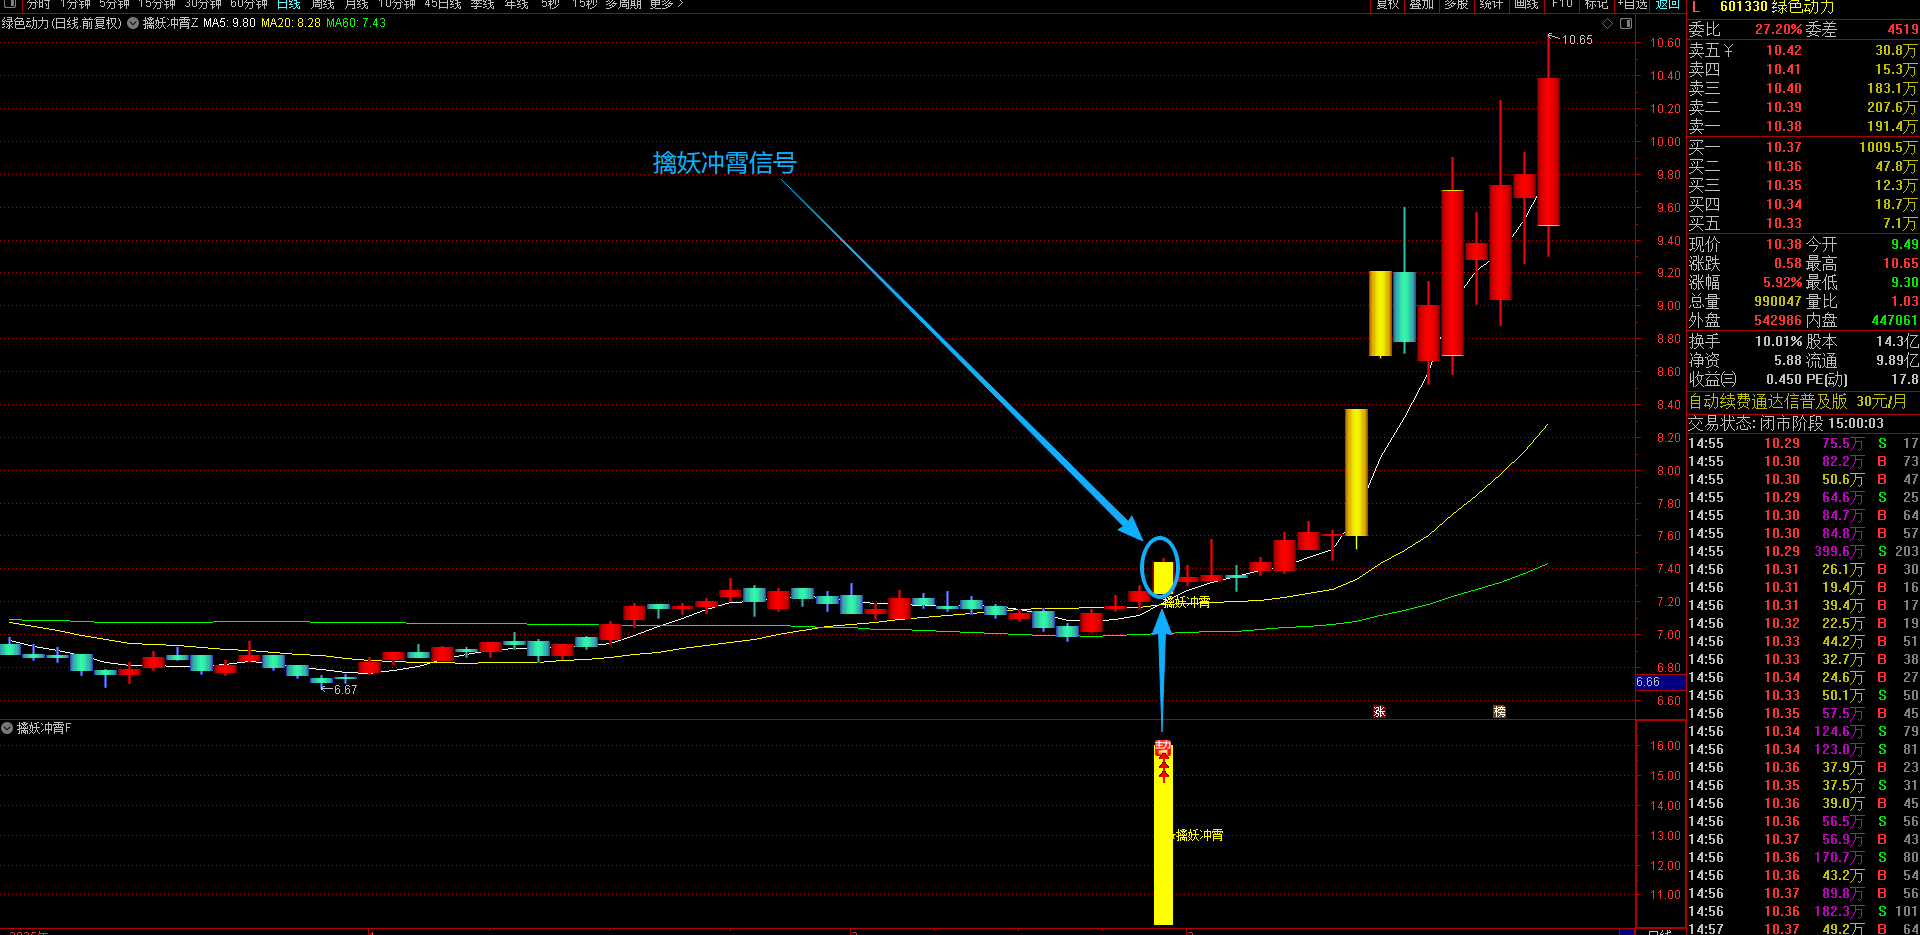Activate the 画线 drawing tool button
Viewport: 1920px width, 935px height.
pos(1526,4)
